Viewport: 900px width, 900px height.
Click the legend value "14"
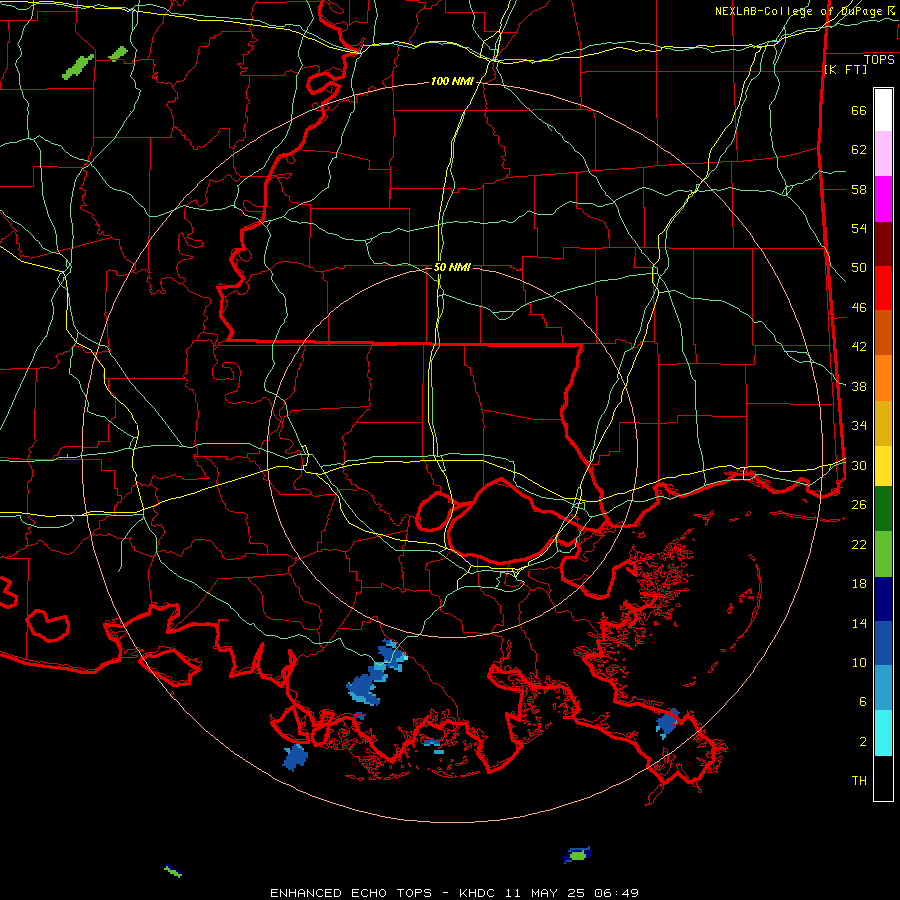tap(859, 623)
